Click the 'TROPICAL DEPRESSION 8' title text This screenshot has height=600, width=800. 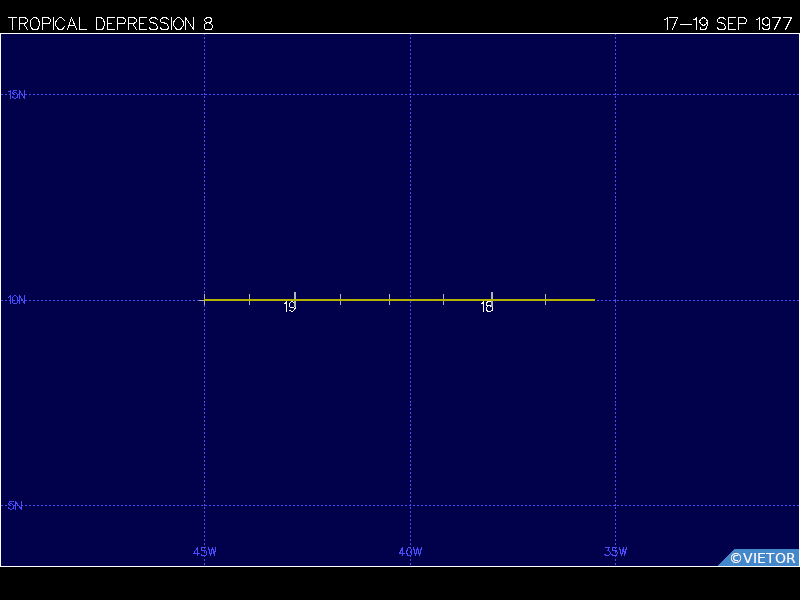coord(111,24)
